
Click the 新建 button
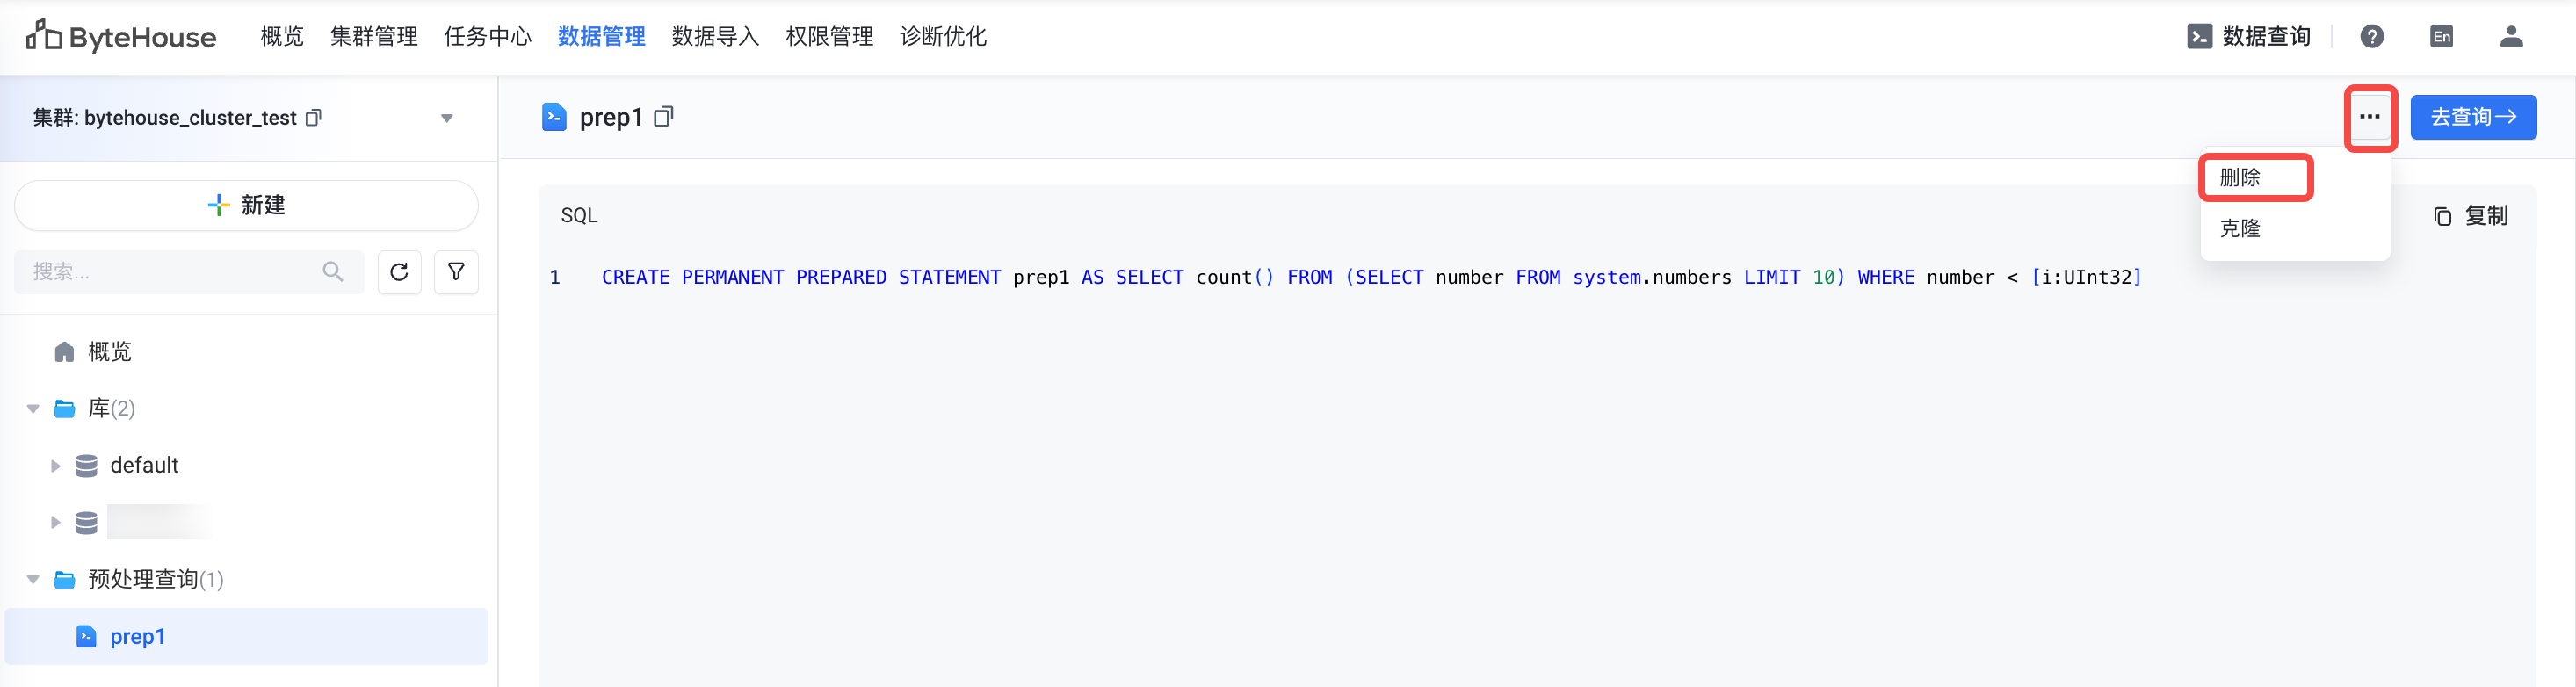[246, 205]
